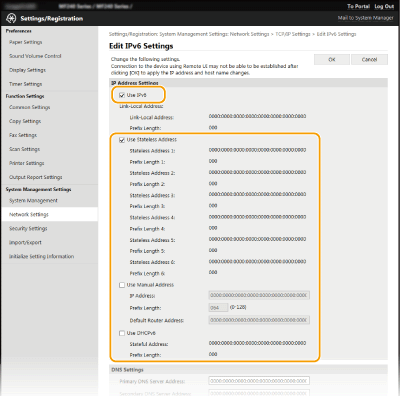This screenshot has width=400, height=396.
Task: Open the To Portal link
Action: click(x=358, y=6)
